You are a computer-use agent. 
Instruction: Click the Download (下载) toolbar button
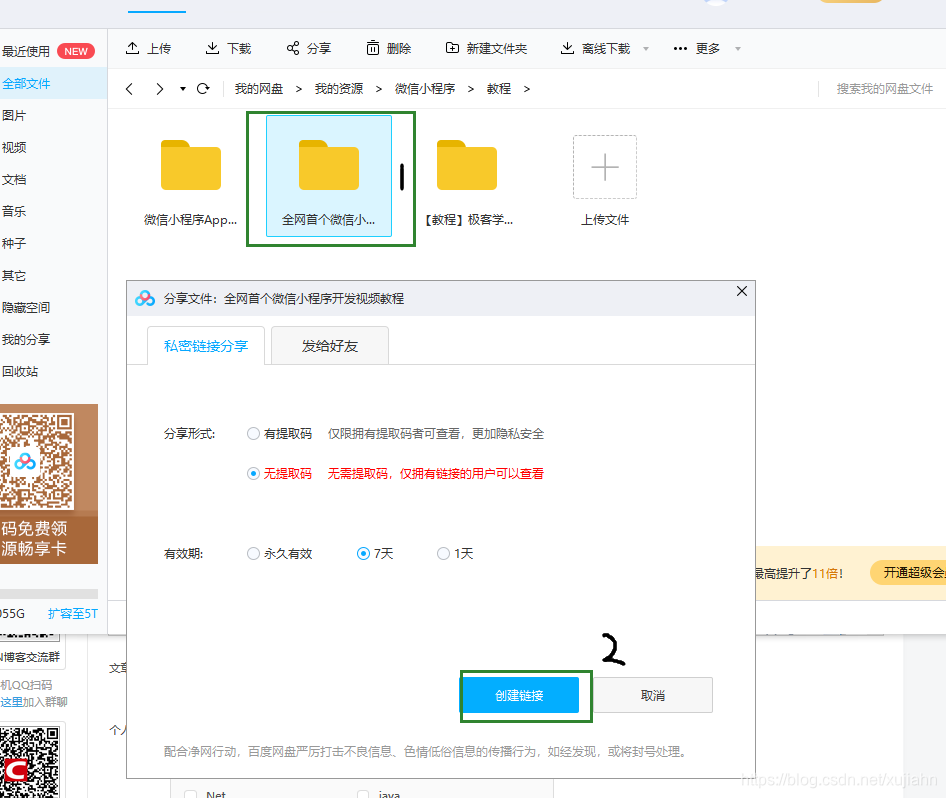pos(228,48)
